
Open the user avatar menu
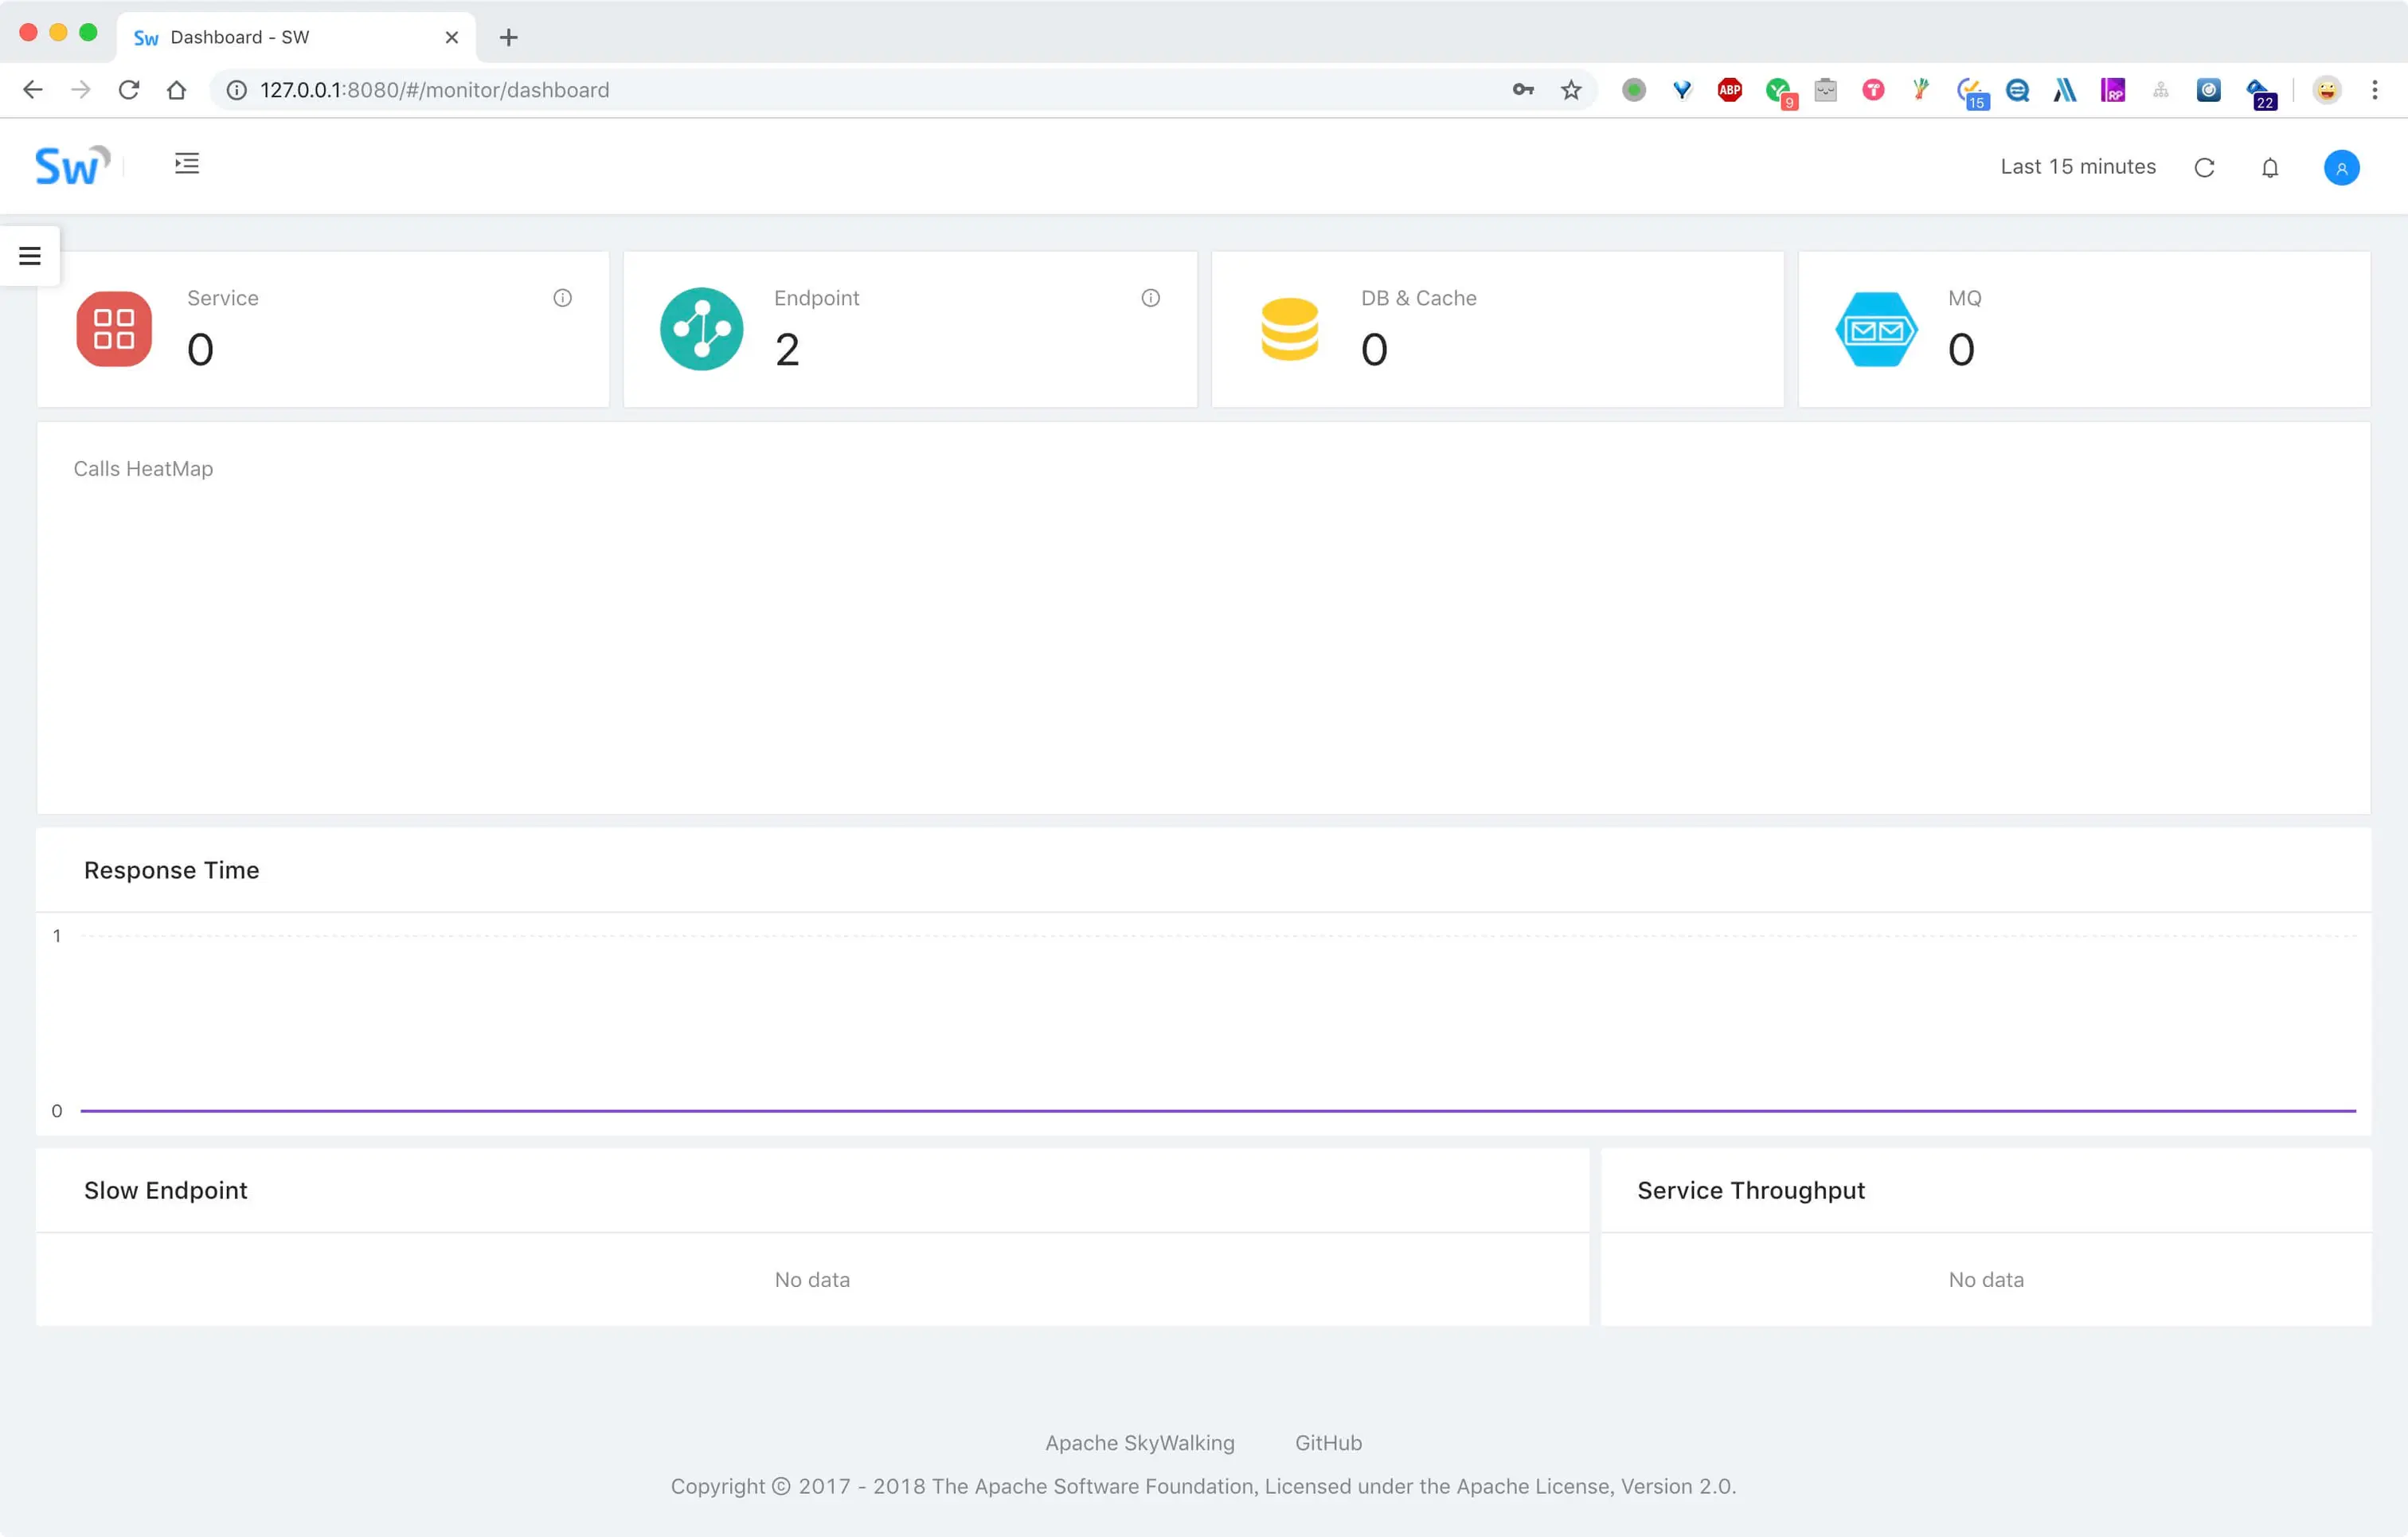pyautogui.click(x=2341, y=168)
